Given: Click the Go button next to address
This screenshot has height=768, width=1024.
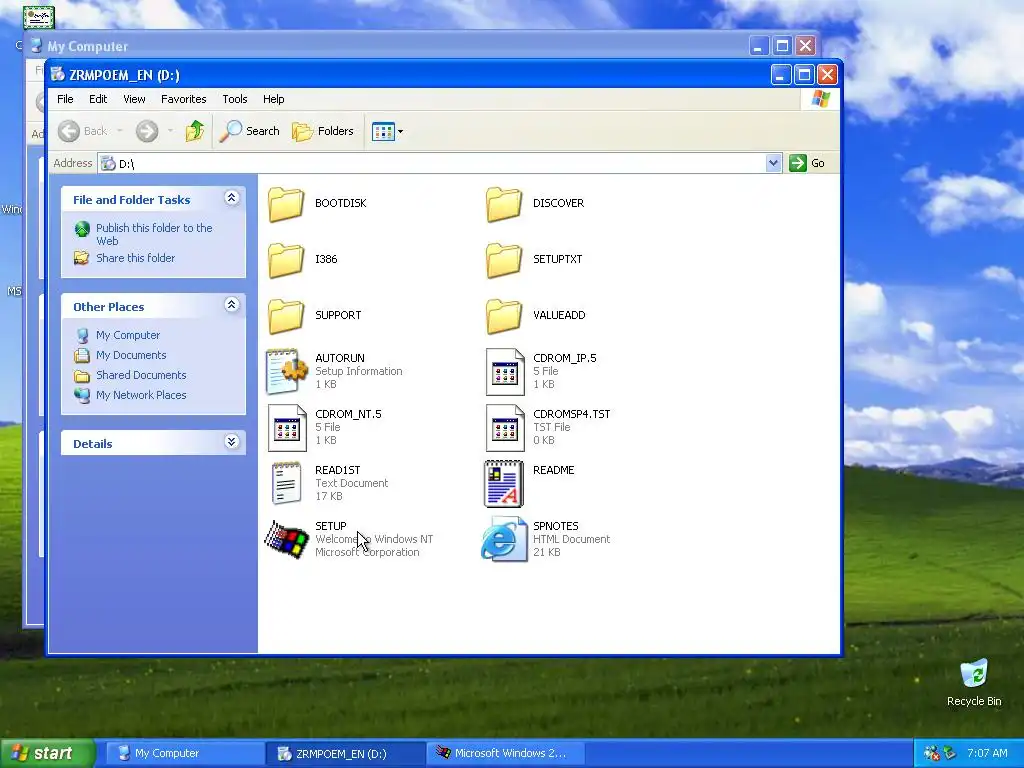Looking at the screenshot, I should [808, 163].
